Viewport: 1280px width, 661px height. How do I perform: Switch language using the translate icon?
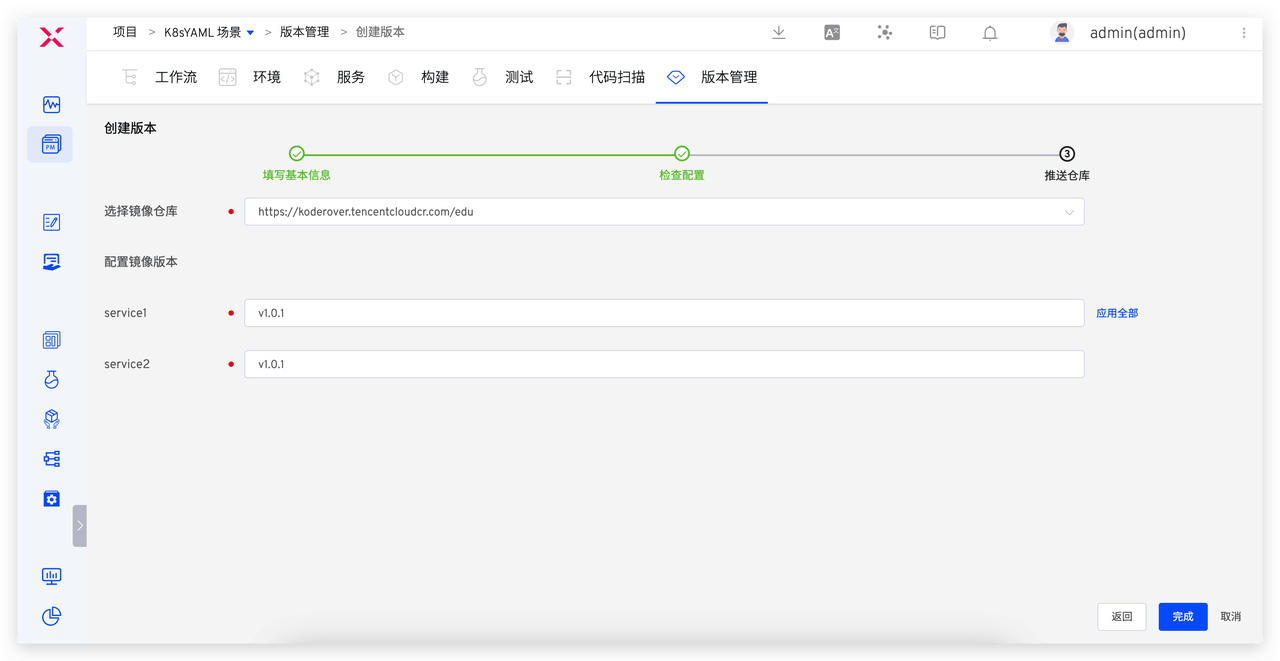[831, 32]
